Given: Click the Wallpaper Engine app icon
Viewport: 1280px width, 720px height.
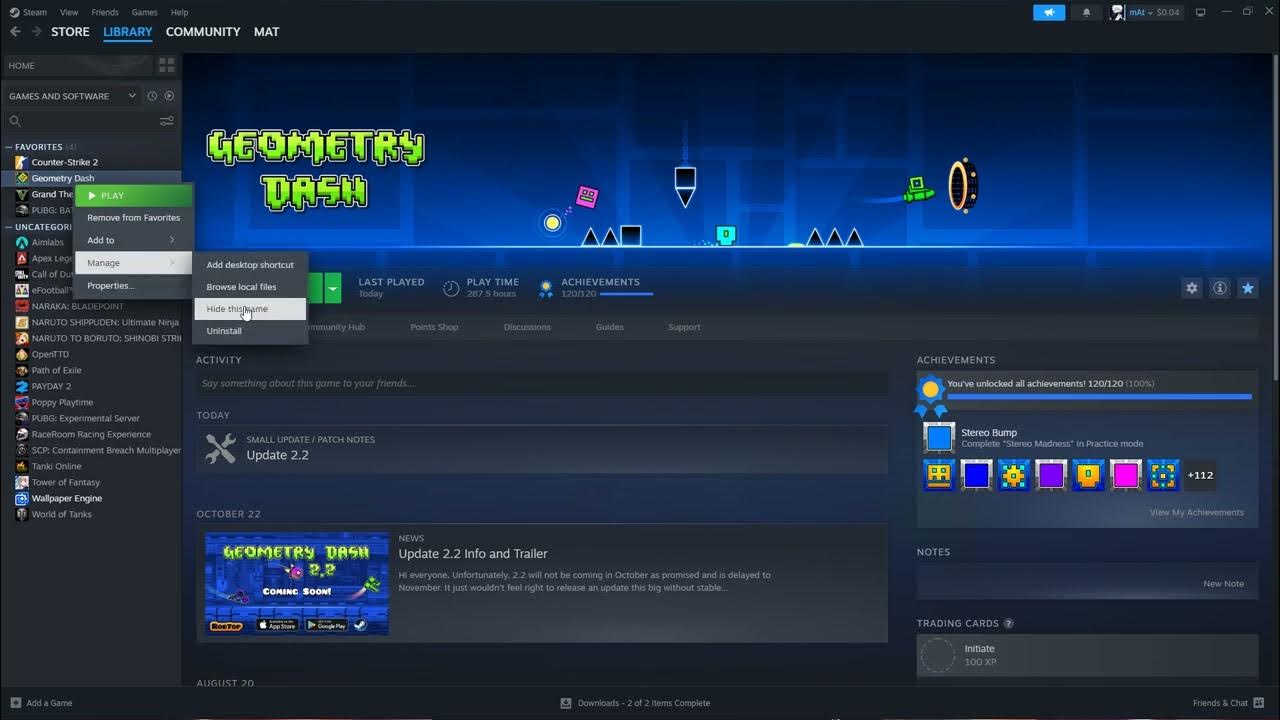Looking at the screenshot, I should point(22,498).
